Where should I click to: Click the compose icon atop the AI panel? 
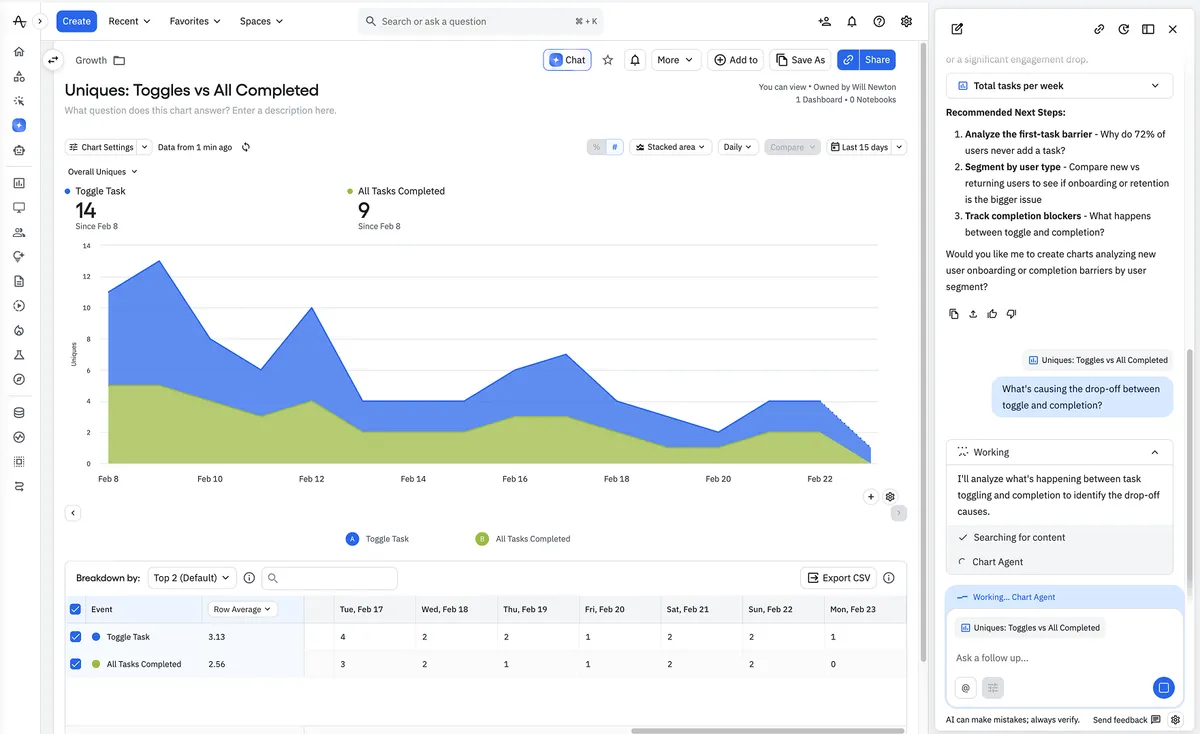pyautogui.click(x=956, y=29)
